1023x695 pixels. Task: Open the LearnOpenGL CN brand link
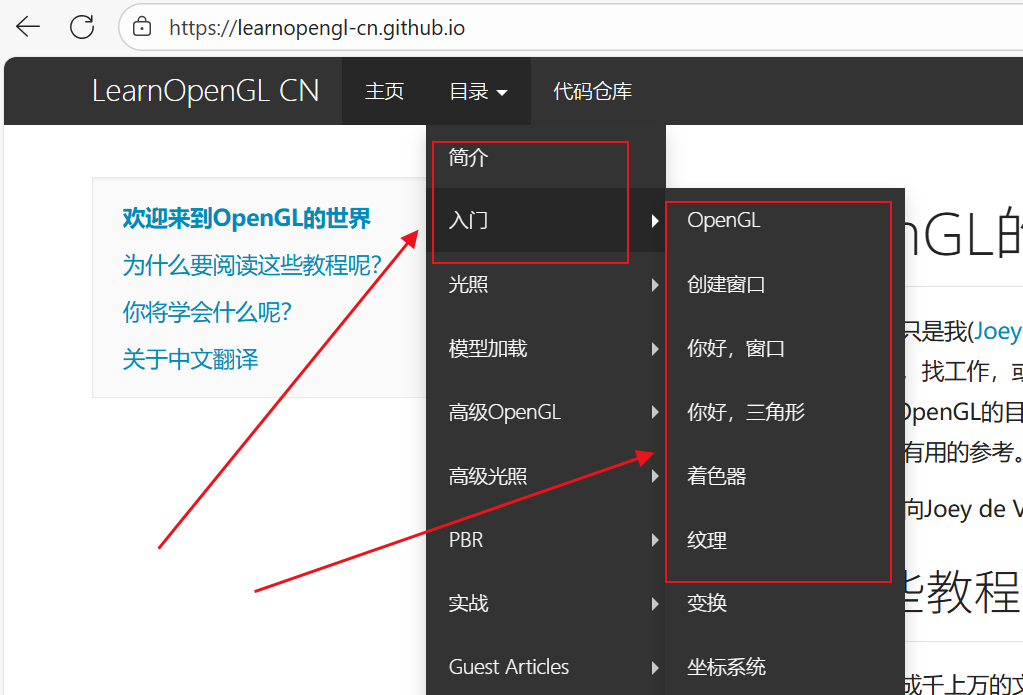click(x=206, y=91)
